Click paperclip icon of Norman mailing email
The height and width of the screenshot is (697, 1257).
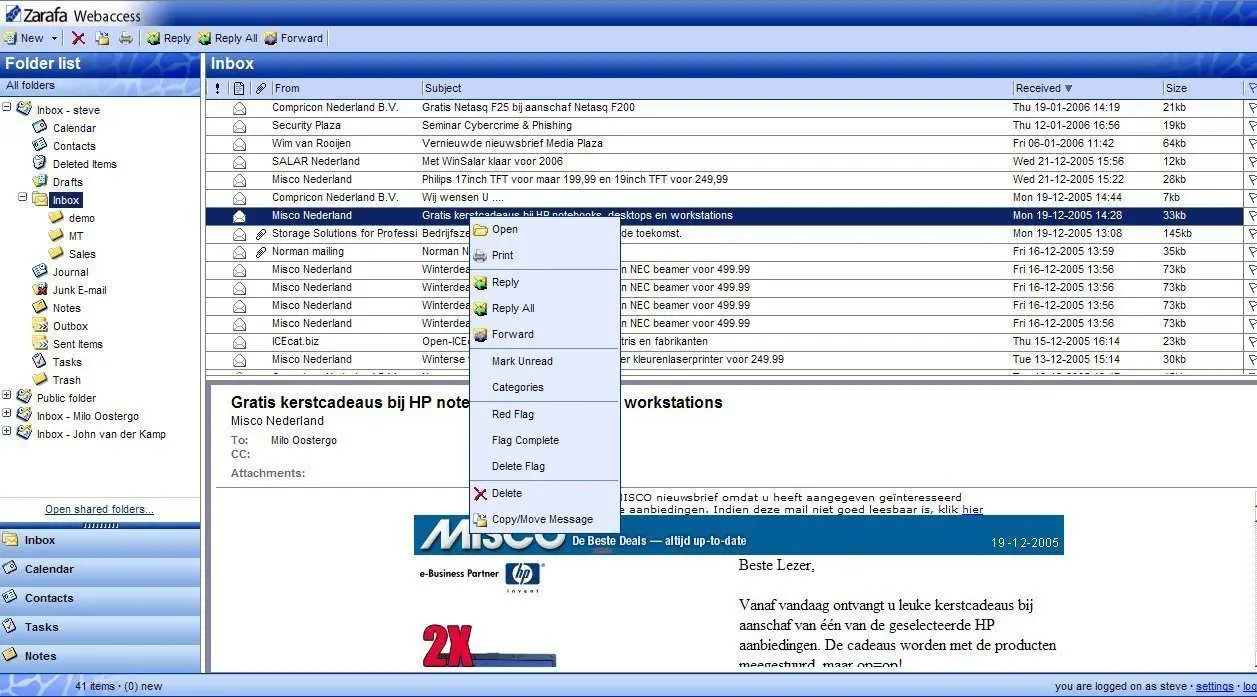click(x=261, y=252)
